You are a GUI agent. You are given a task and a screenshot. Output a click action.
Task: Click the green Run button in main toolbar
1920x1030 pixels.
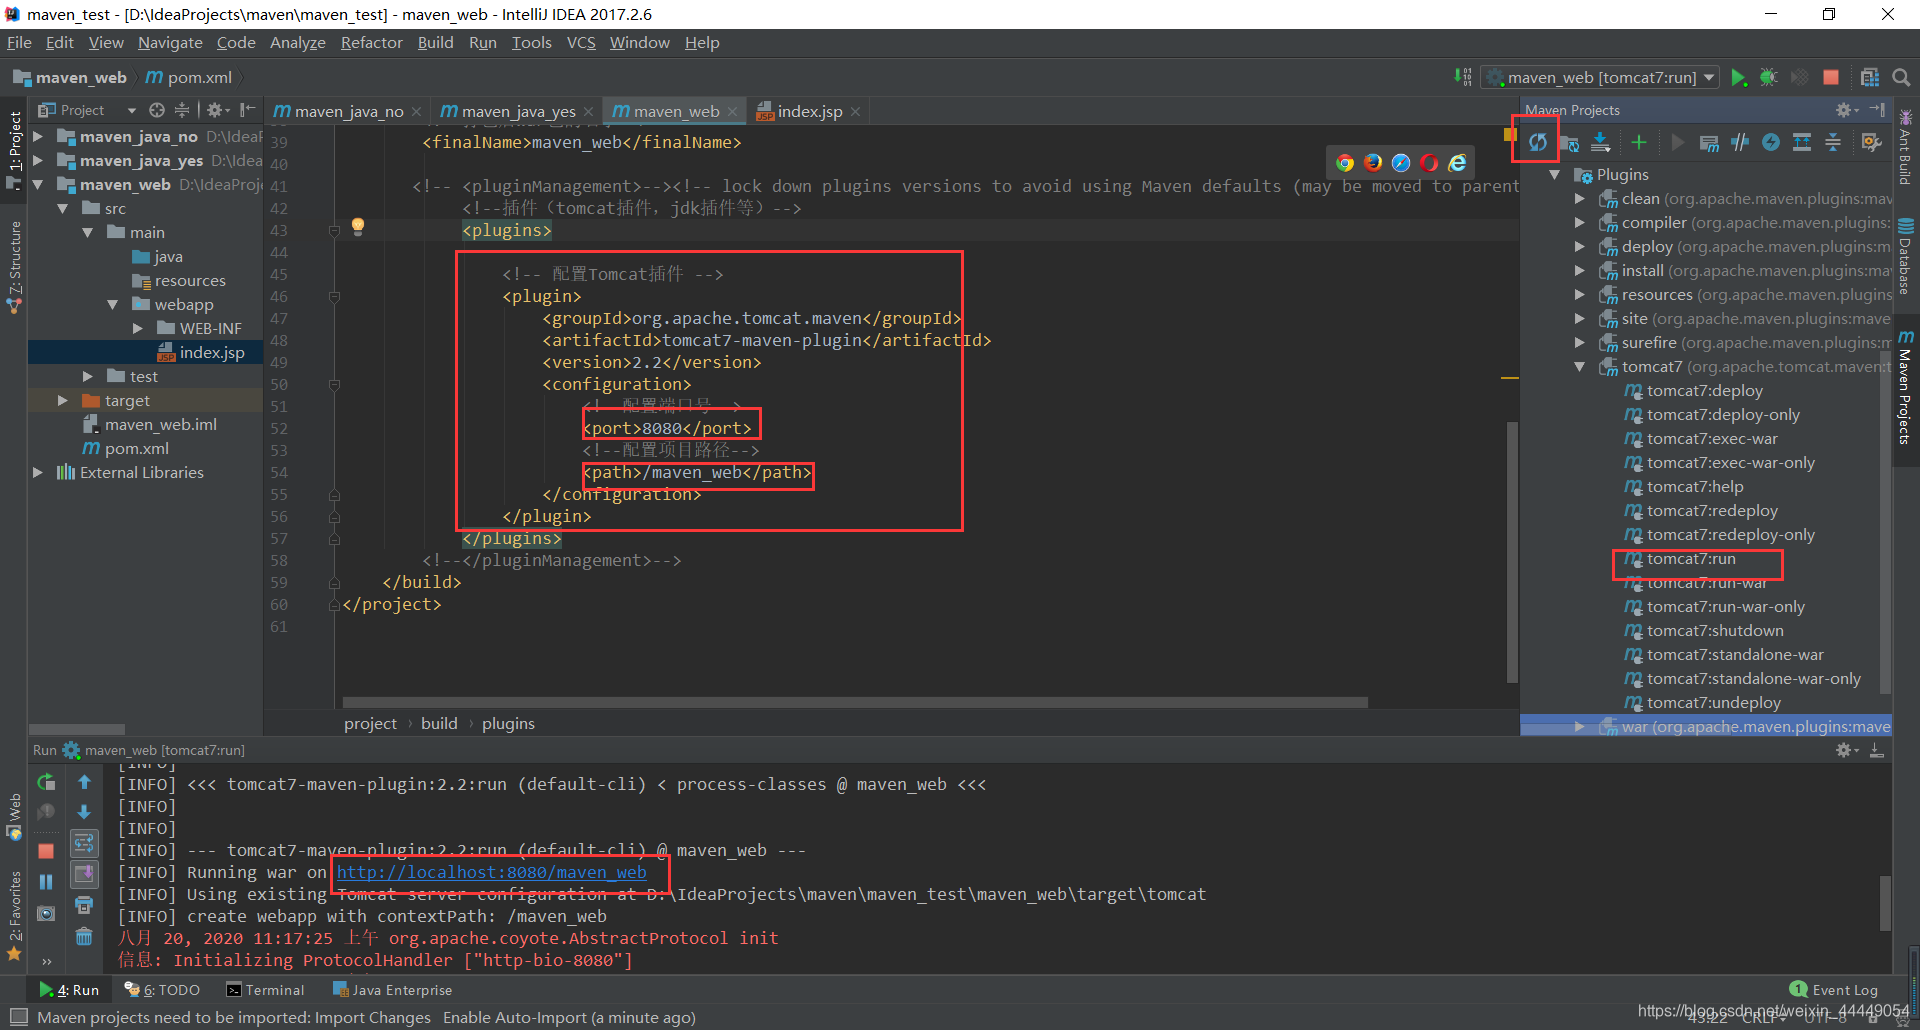[x=1738, y=77]
